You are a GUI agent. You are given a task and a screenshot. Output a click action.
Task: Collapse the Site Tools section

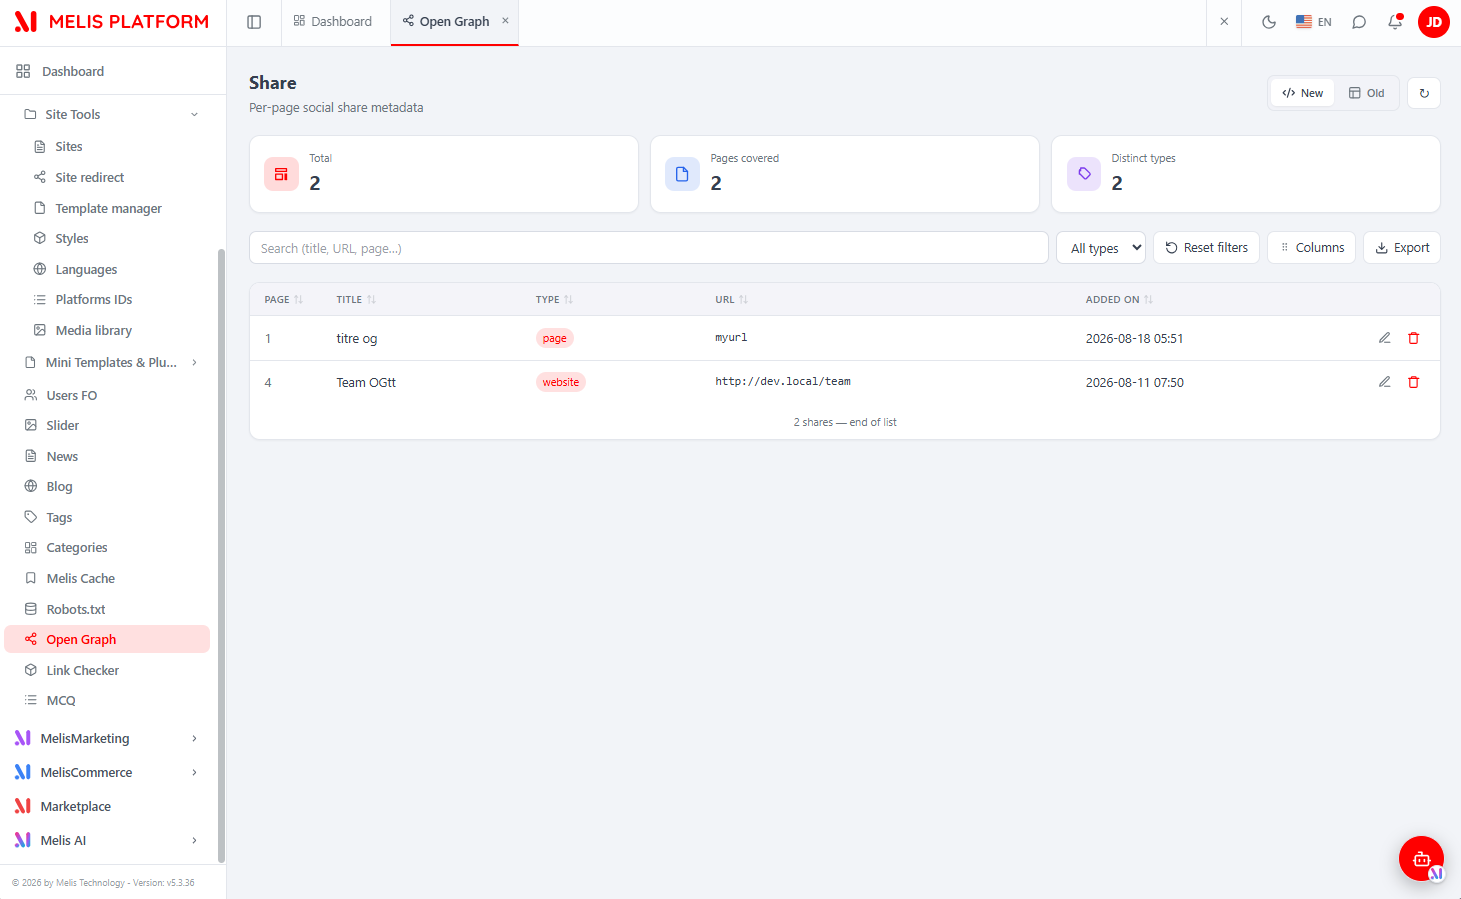pyautogui.click(x=113, y=114)
